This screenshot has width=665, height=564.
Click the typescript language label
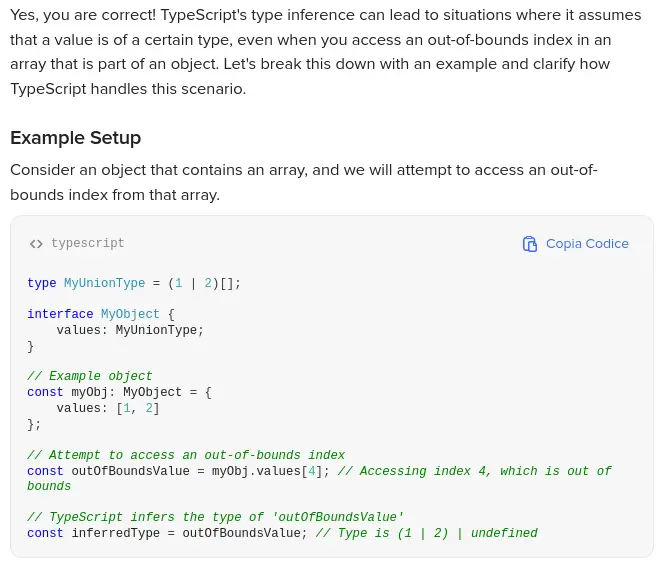pos(88,244)
